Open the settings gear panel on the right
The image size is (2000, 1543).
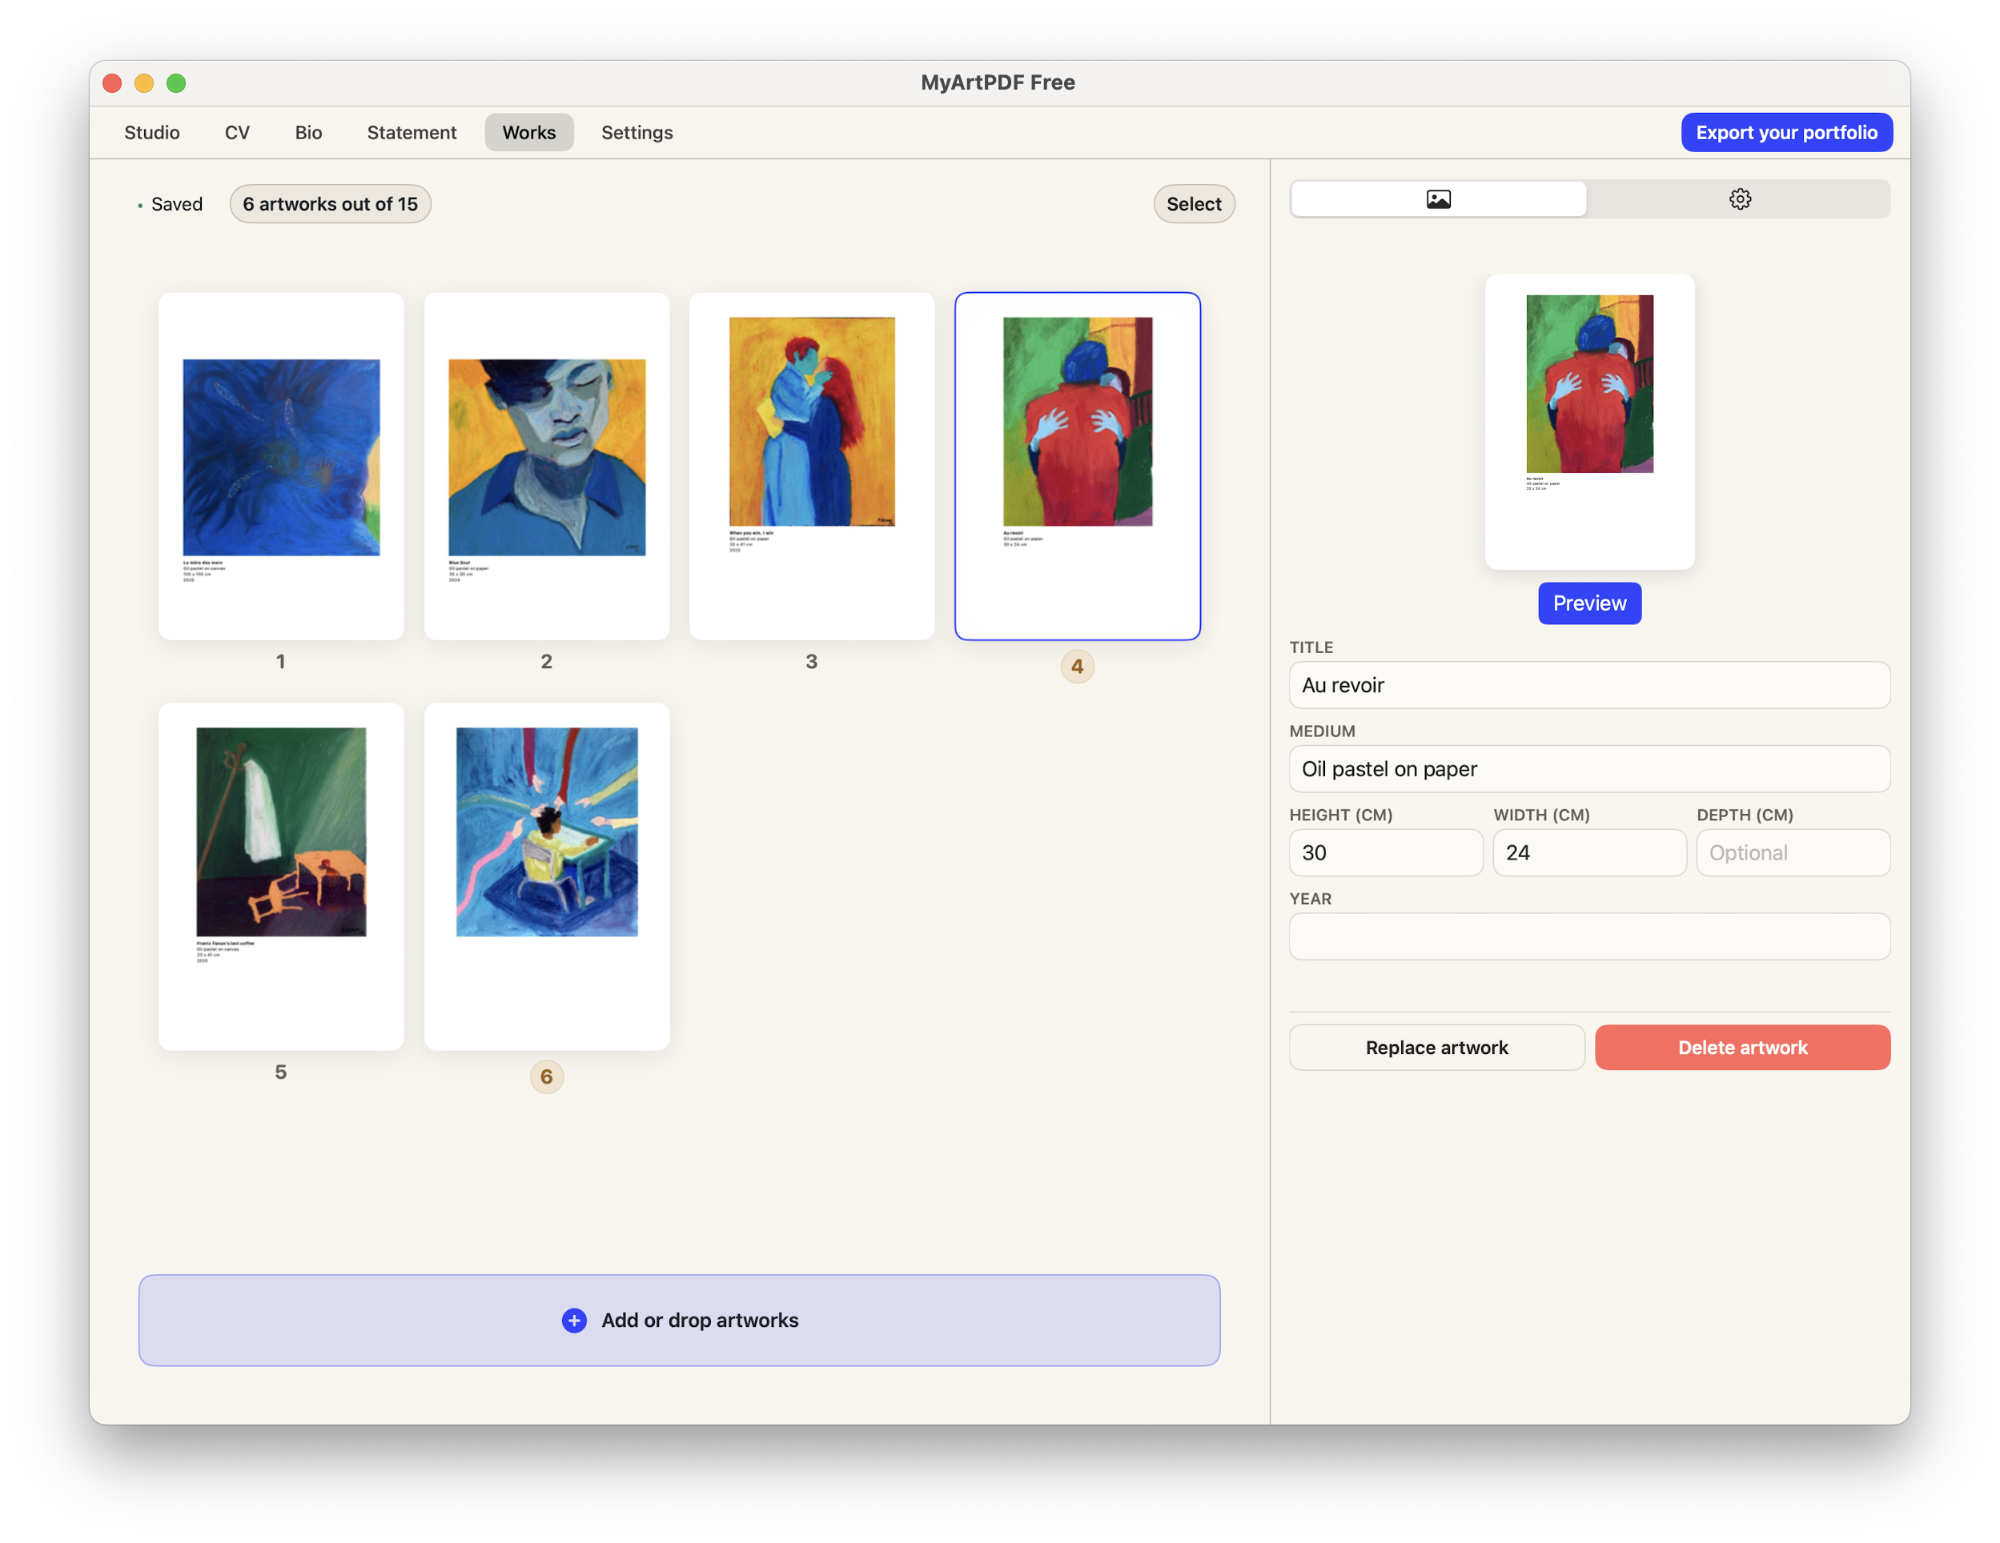[x=1740, y=198]
